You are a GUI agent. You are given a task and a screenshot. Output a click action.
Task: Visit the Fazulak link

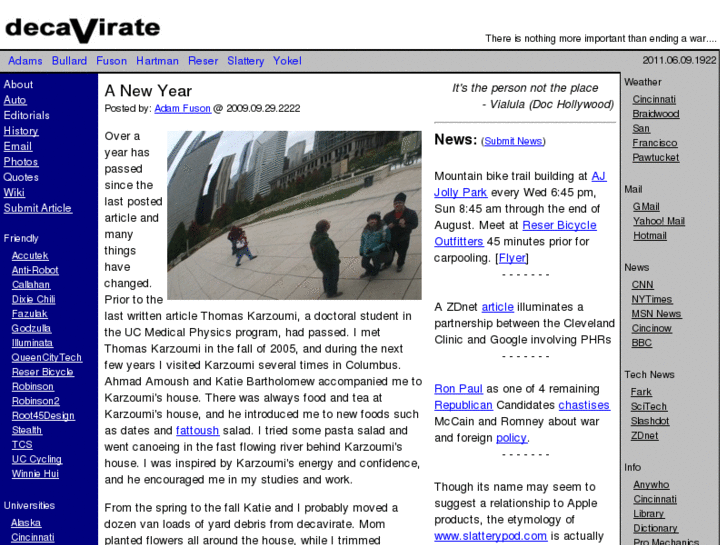[x=30, y=314]
